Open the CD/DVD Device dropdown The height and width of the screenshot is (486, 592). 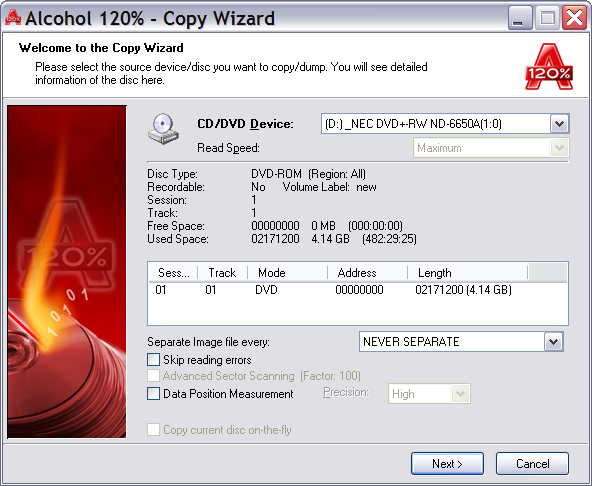[559, 124]
